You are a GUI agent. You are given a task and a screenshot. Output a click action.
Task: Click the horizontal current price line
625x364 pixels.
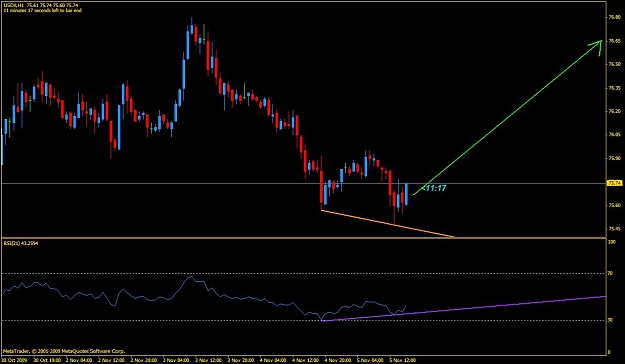pos(303,183)
